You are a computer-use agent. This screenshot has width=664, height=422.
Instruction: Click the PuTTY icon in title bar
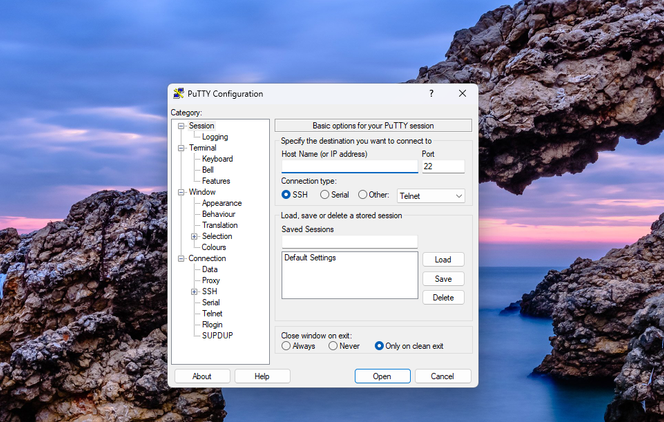[x=178, y=94]
